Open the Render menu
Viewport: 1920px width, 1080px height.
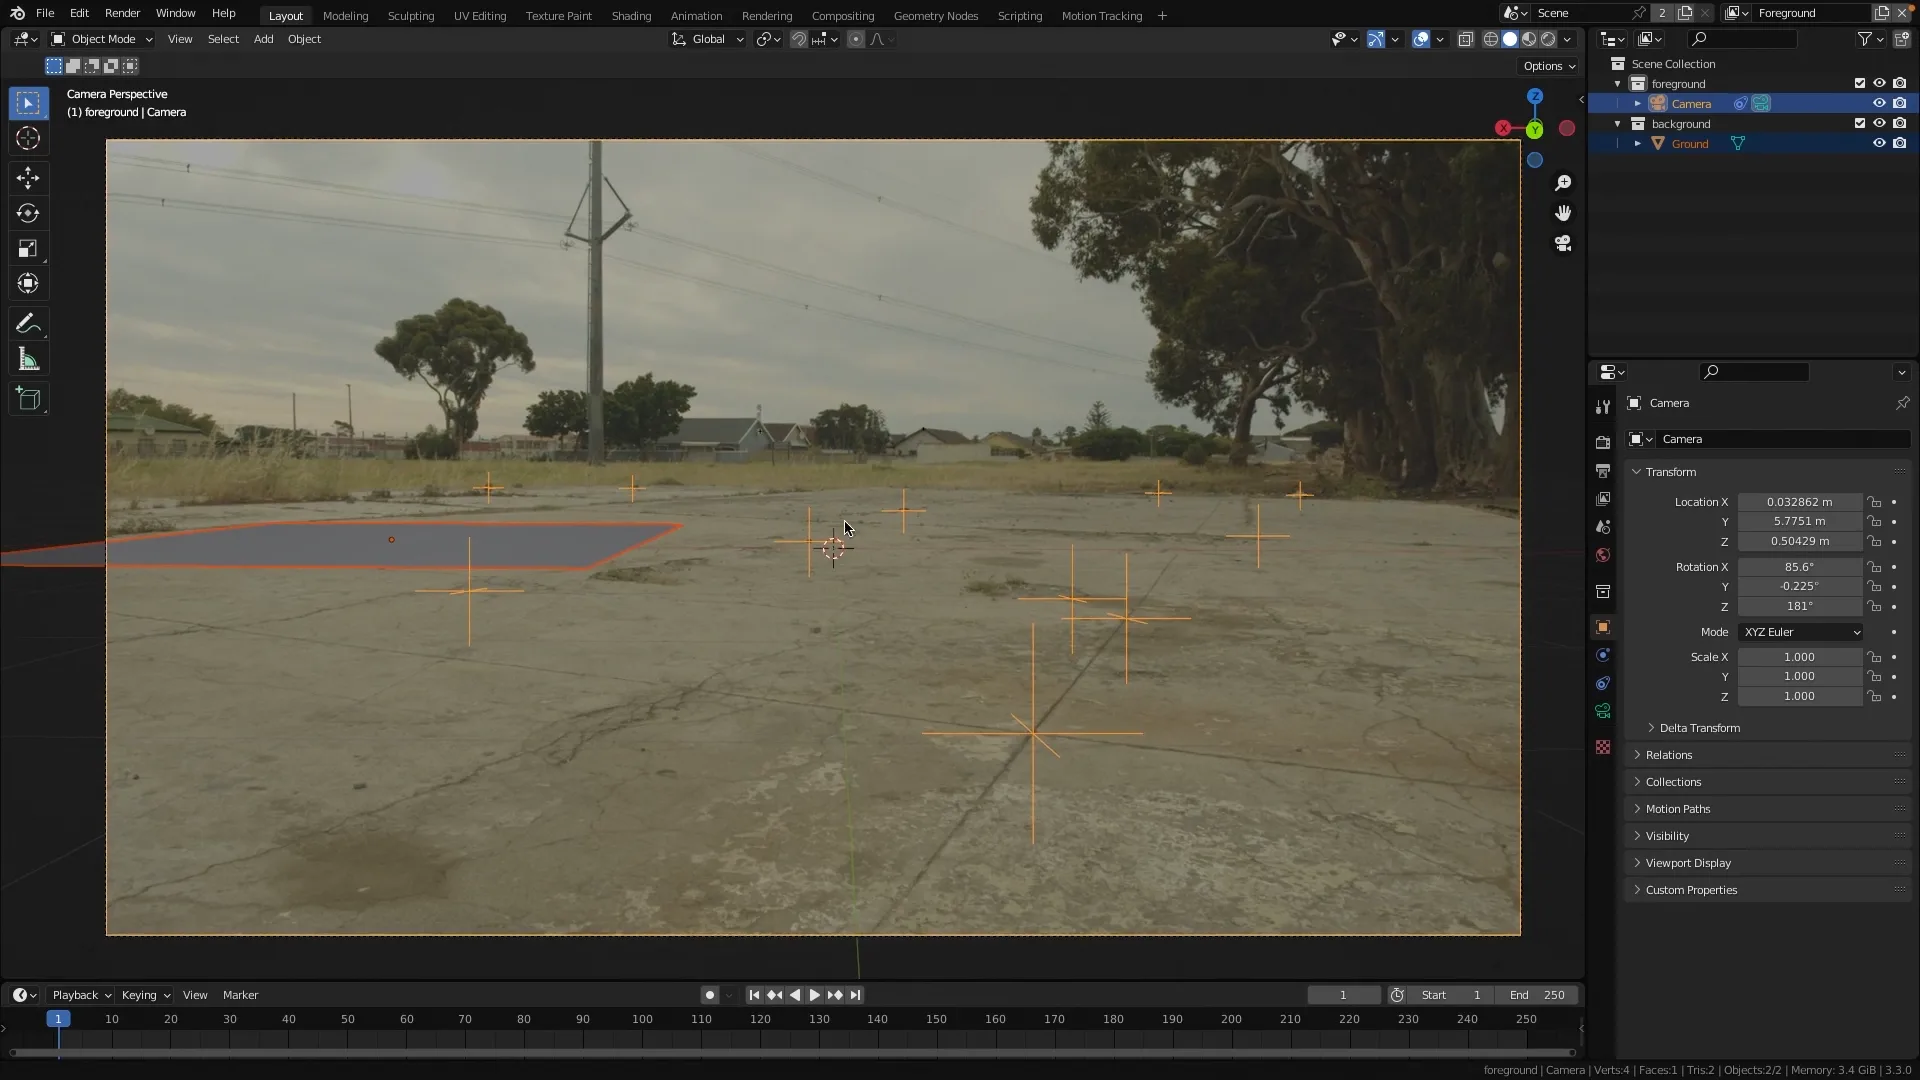tap(122, 13)
